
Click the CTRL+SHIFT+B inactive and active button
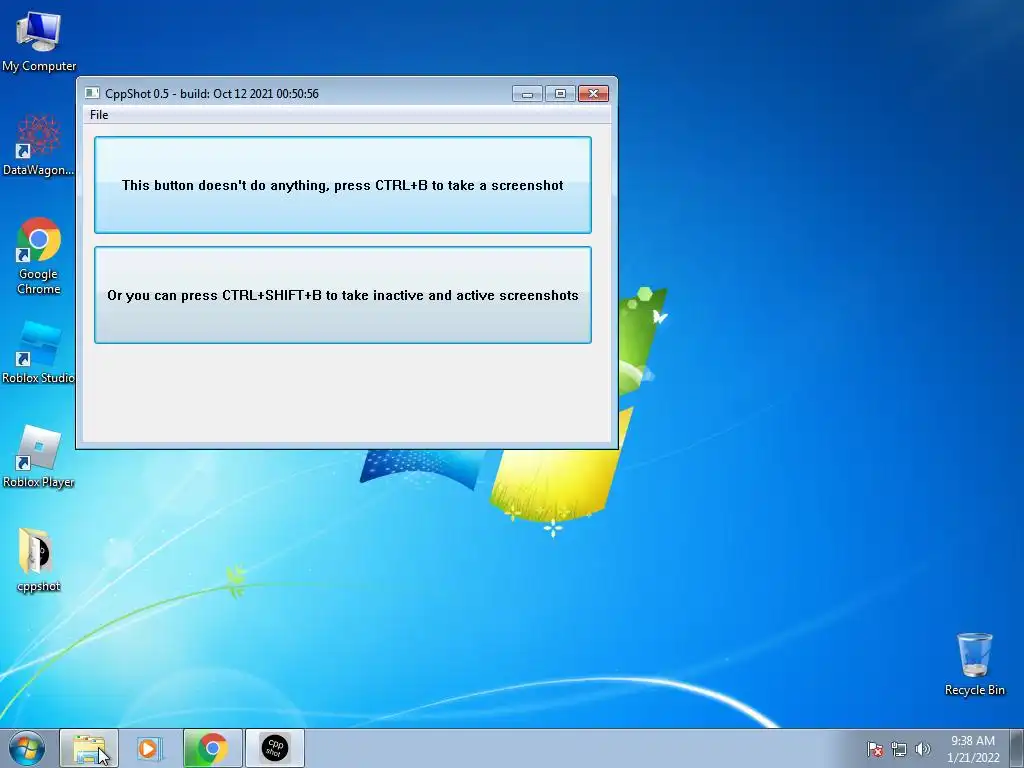(x=343, y=295)
